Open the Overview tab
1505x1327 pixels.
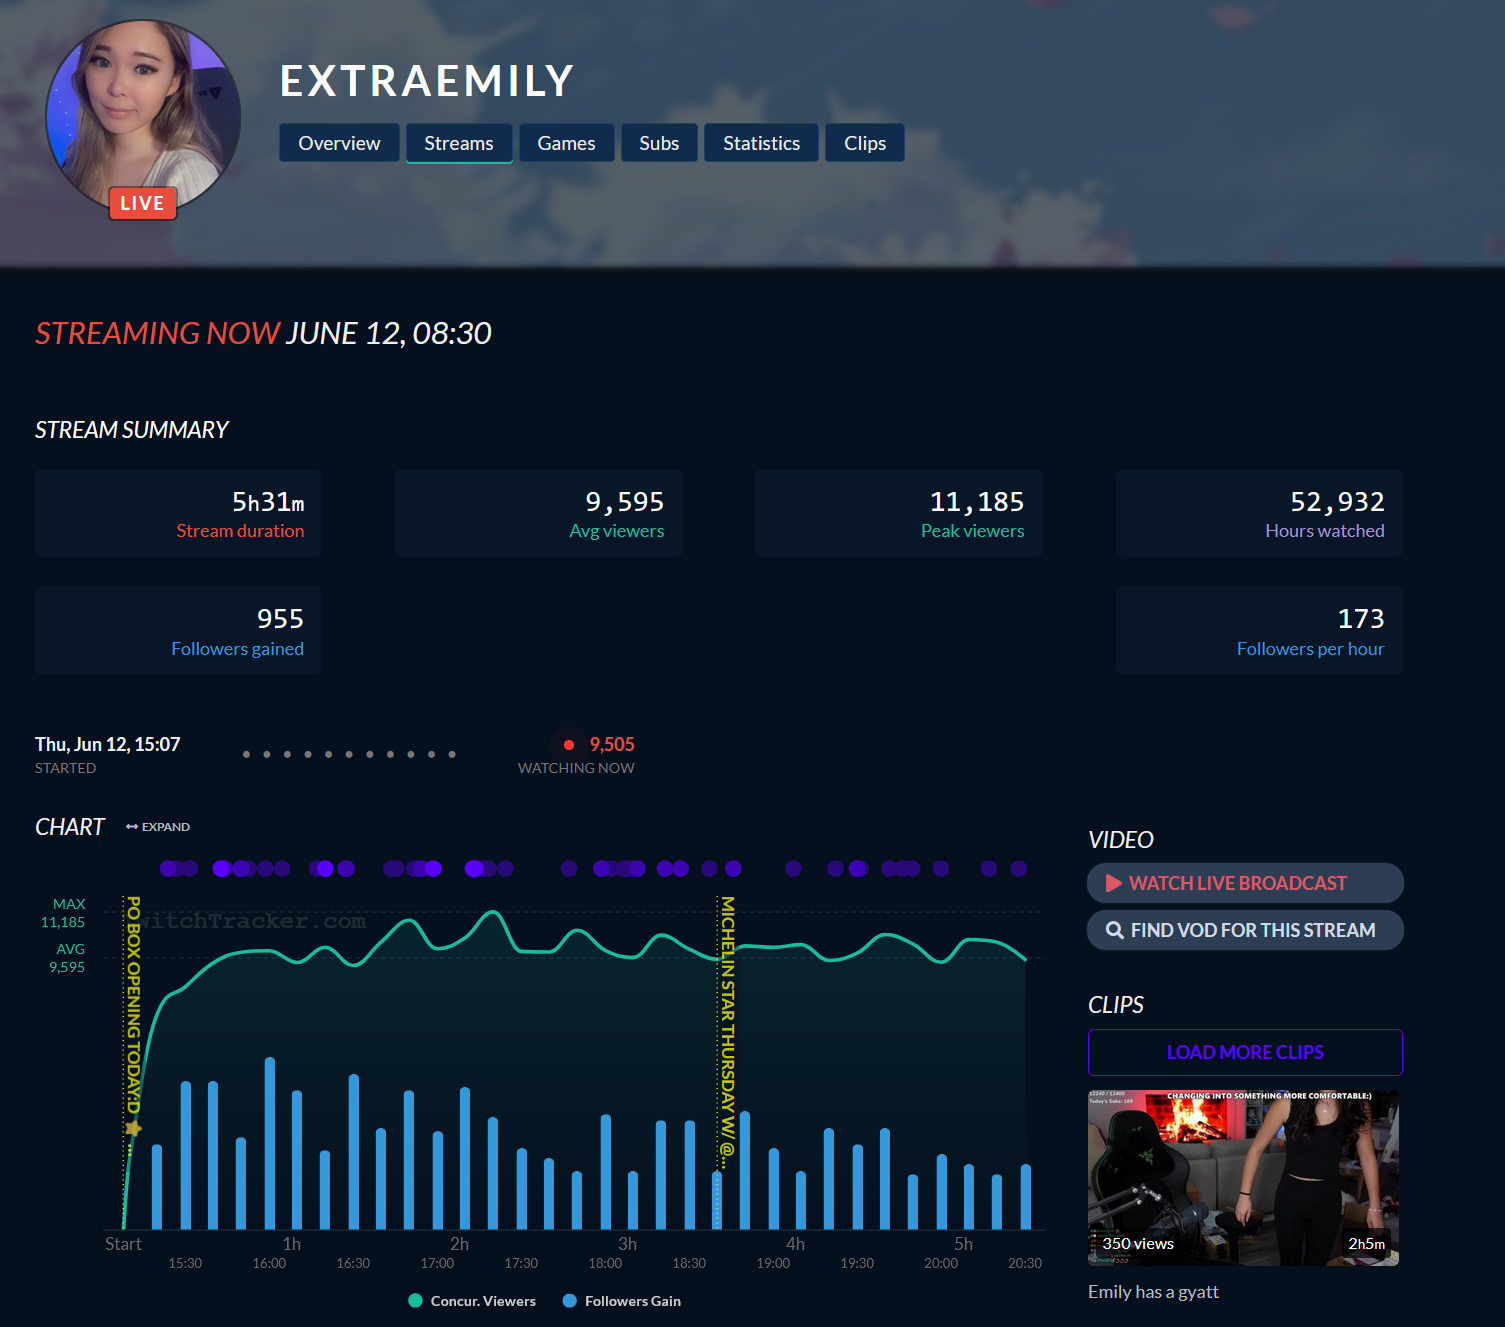coord(339,143)
